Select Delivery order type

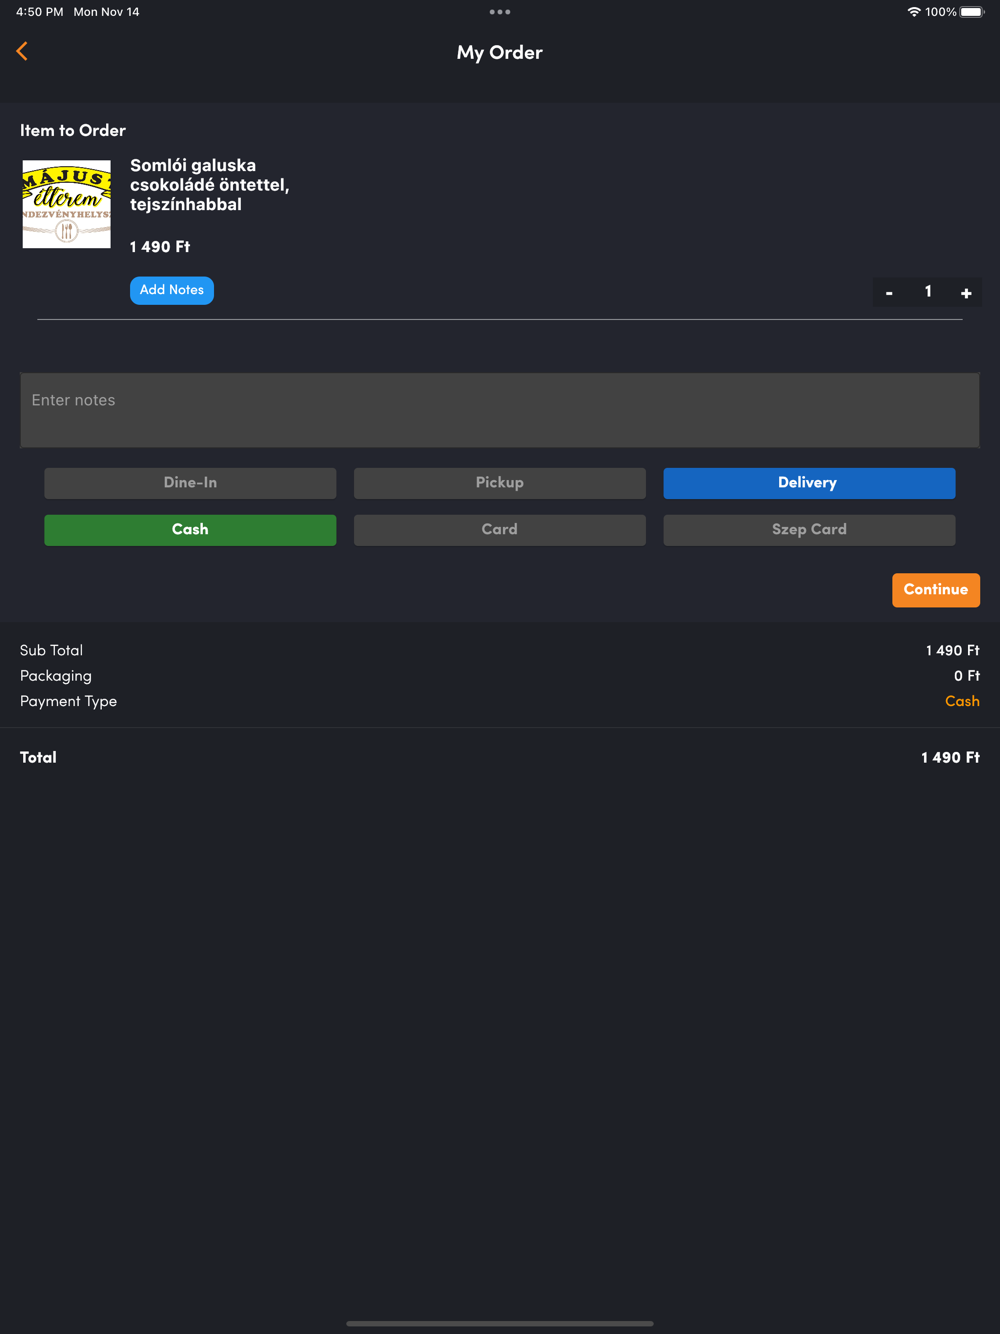tap(809, 483)
